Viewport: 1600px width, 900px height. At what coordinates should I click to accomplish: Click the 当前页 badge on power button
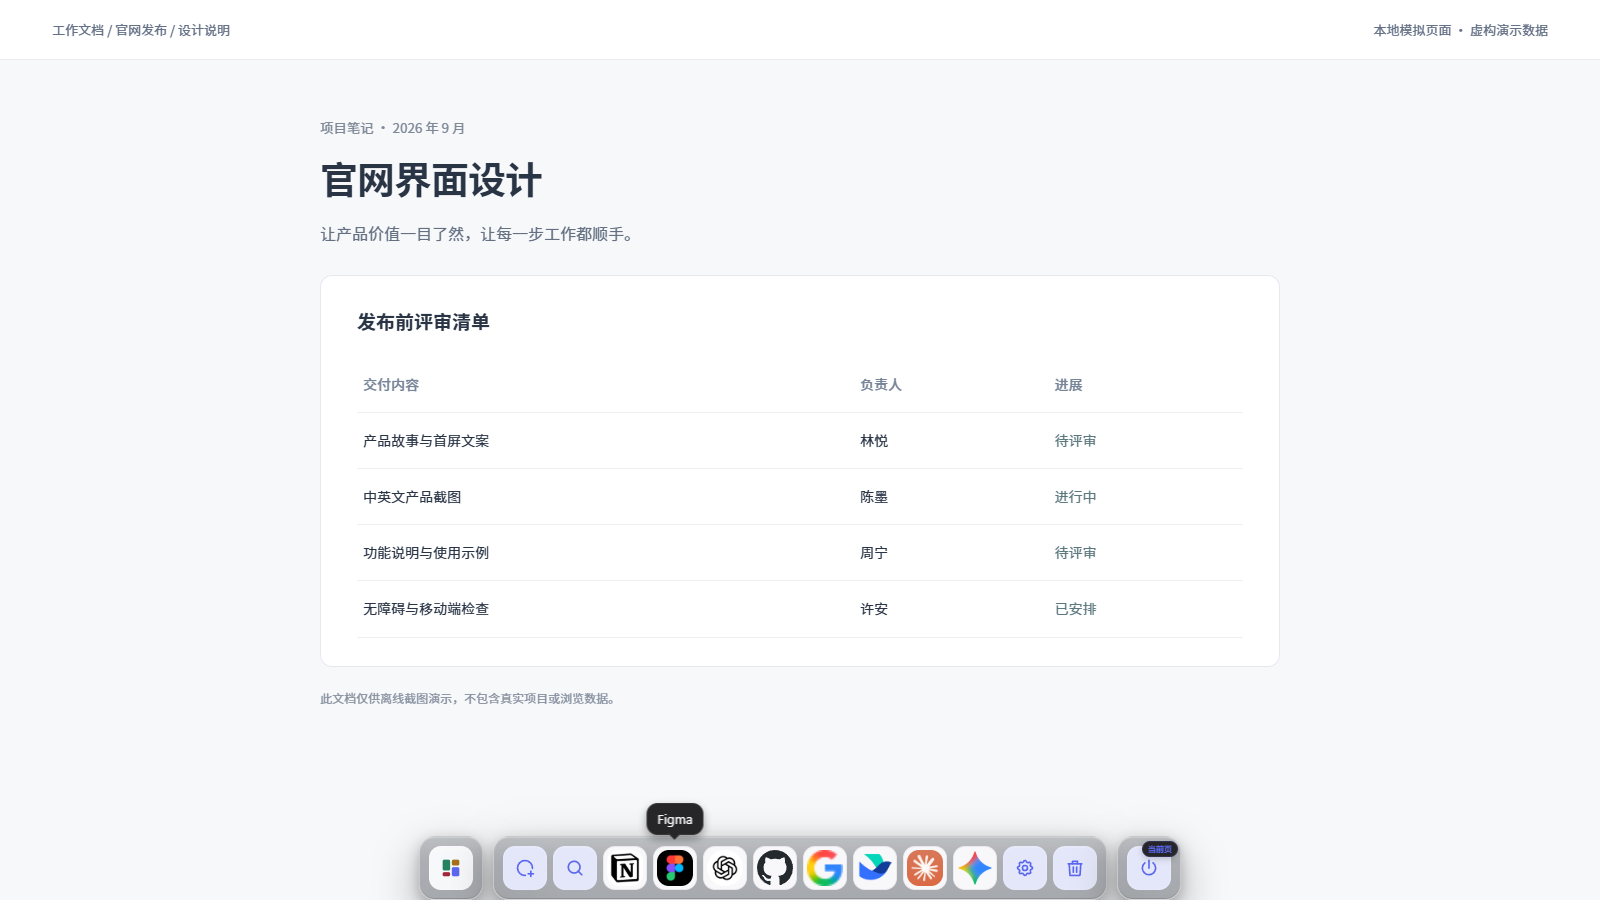1160,849
